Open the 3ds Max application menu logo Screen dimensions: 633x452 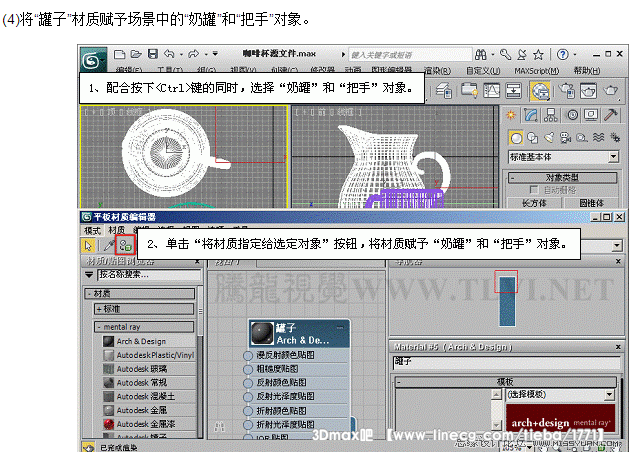point(92,61)
